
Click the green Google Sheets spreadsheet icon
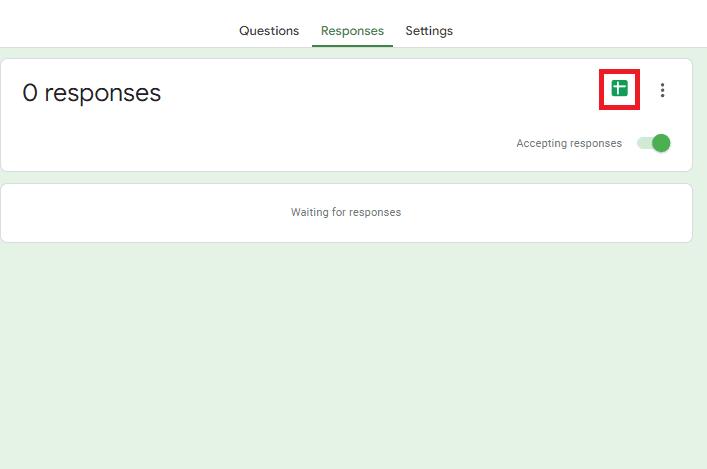pos(619,88)
